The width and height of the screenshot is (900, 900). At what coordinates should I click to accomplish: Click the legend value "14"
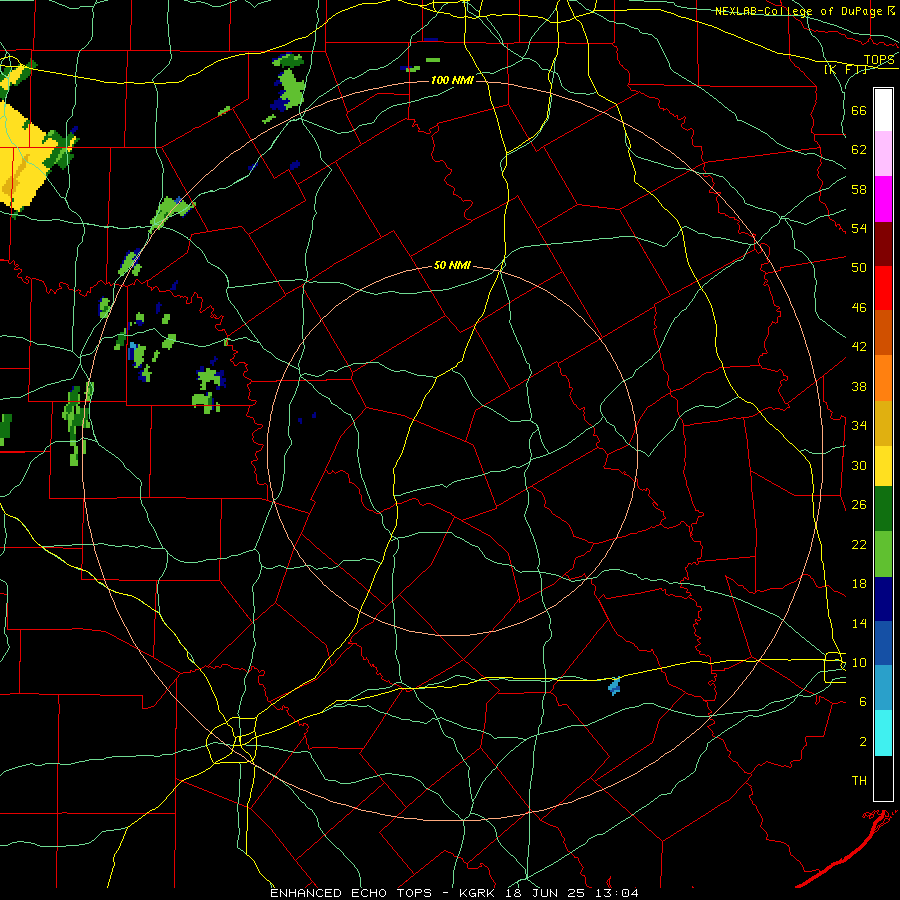(x=859, y=623)
